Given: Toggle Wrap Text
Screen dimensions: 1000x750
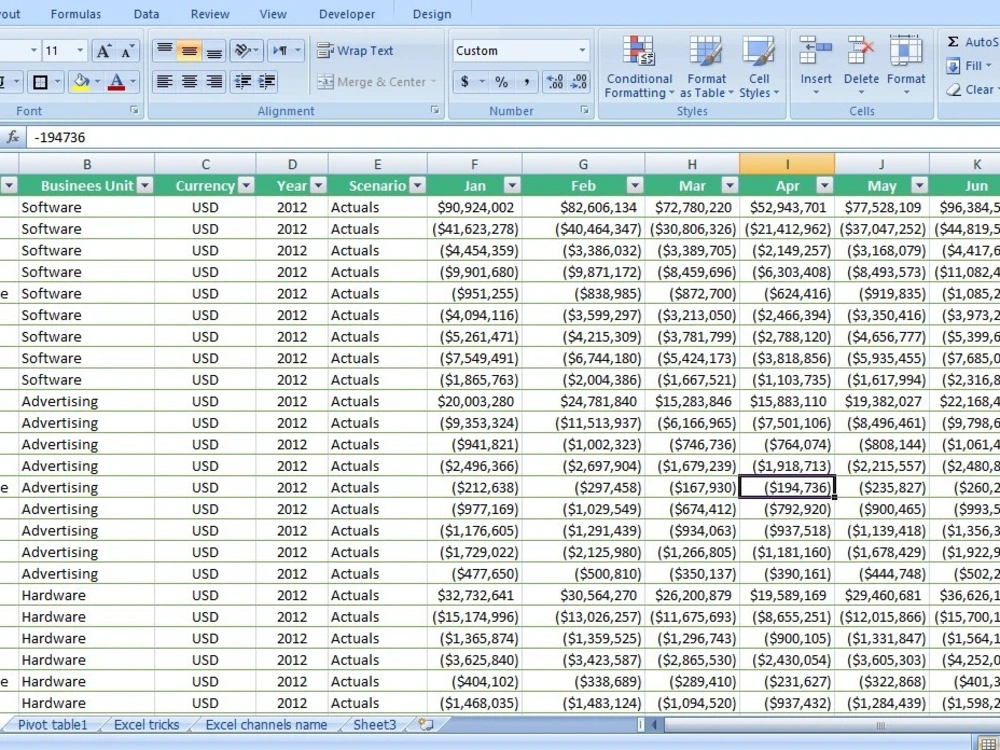Looking at the screenshot, I should [355, 50].
